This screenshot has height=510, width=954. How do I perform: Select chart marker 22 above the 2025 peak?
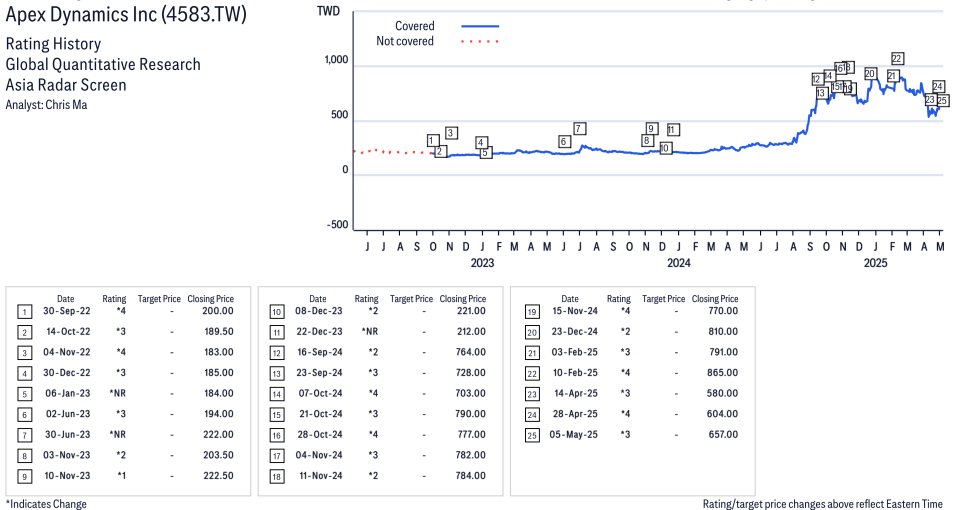897,58
